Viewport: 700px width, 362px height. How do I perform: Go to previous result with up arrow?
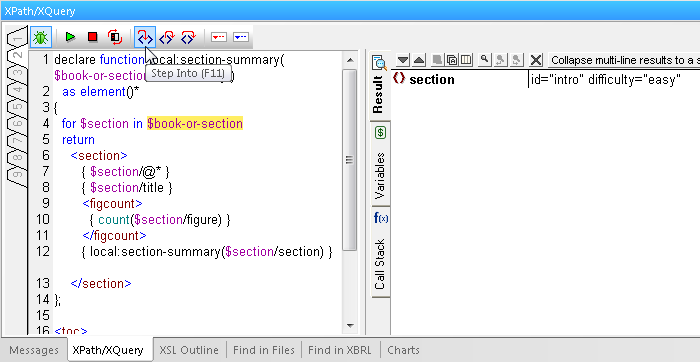418,60
